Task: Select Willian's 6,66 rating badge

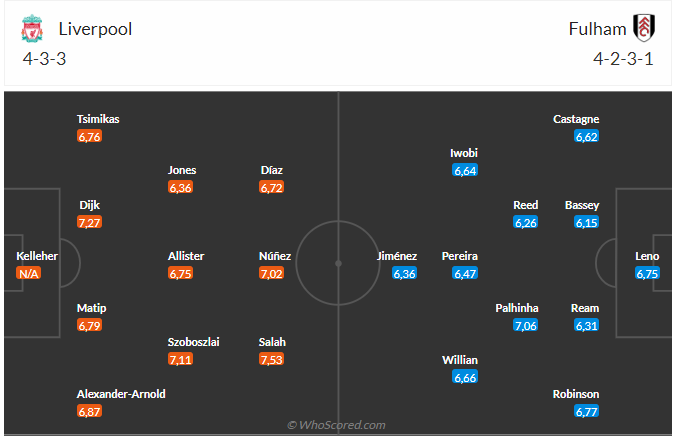Action: (x=464, y=377)
